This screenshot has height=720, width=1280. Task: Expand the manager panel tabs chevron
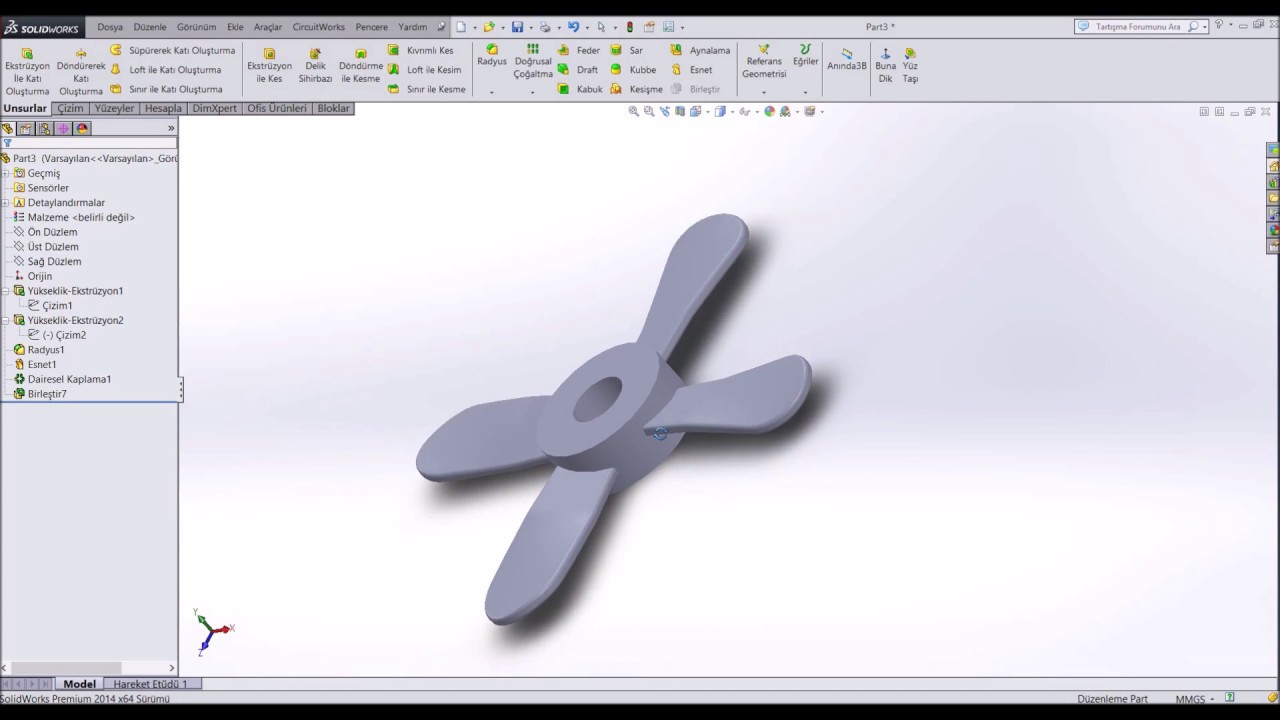pos(171,128)
